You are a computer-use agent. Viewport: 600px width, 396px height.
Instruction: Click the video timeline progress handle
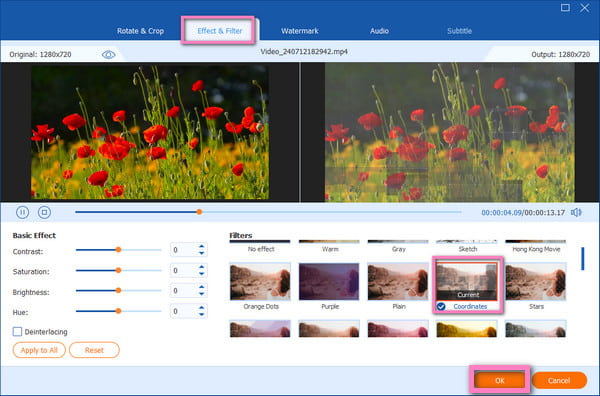coord(199,212)
